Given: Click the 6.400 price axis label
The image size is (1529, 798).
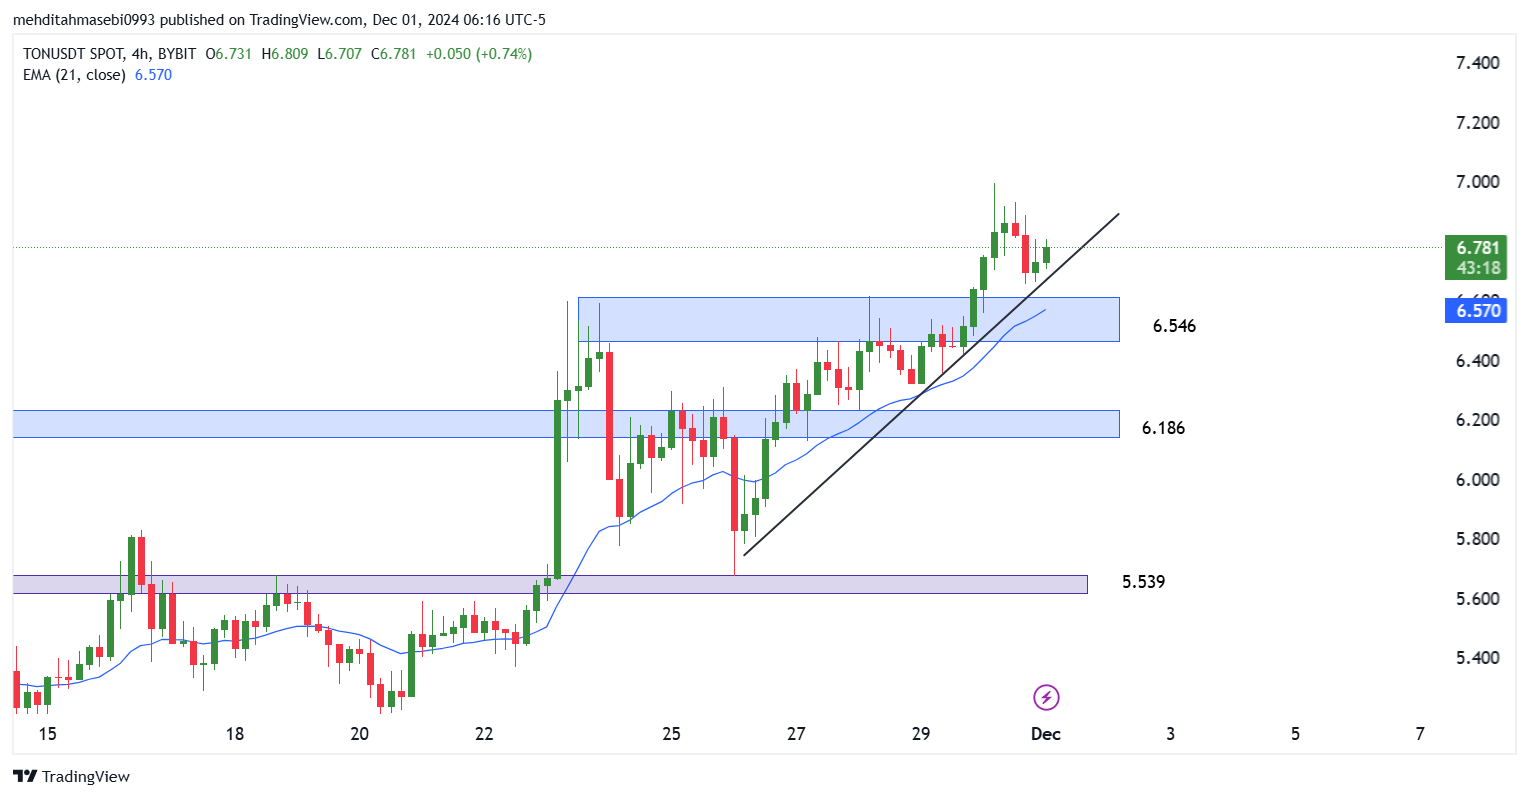Looking at the screenshot, I should pyautogui.click(x=1477, y=361).
